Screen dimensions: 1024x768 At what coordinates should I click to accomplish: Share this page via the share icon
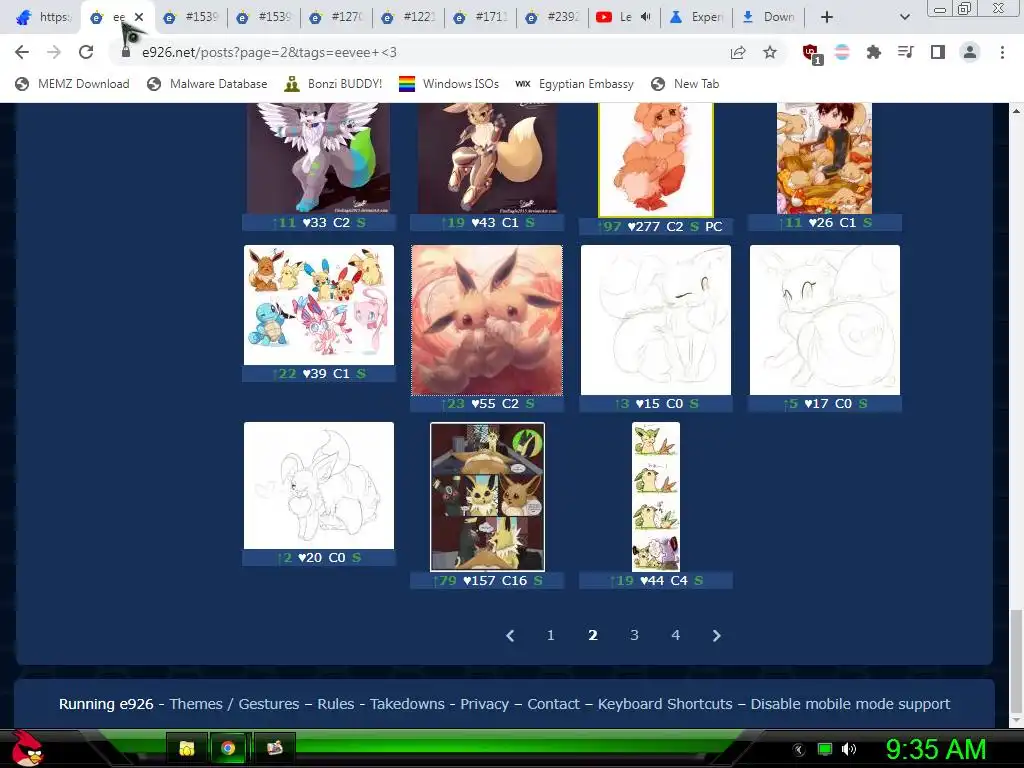(738, 52)
